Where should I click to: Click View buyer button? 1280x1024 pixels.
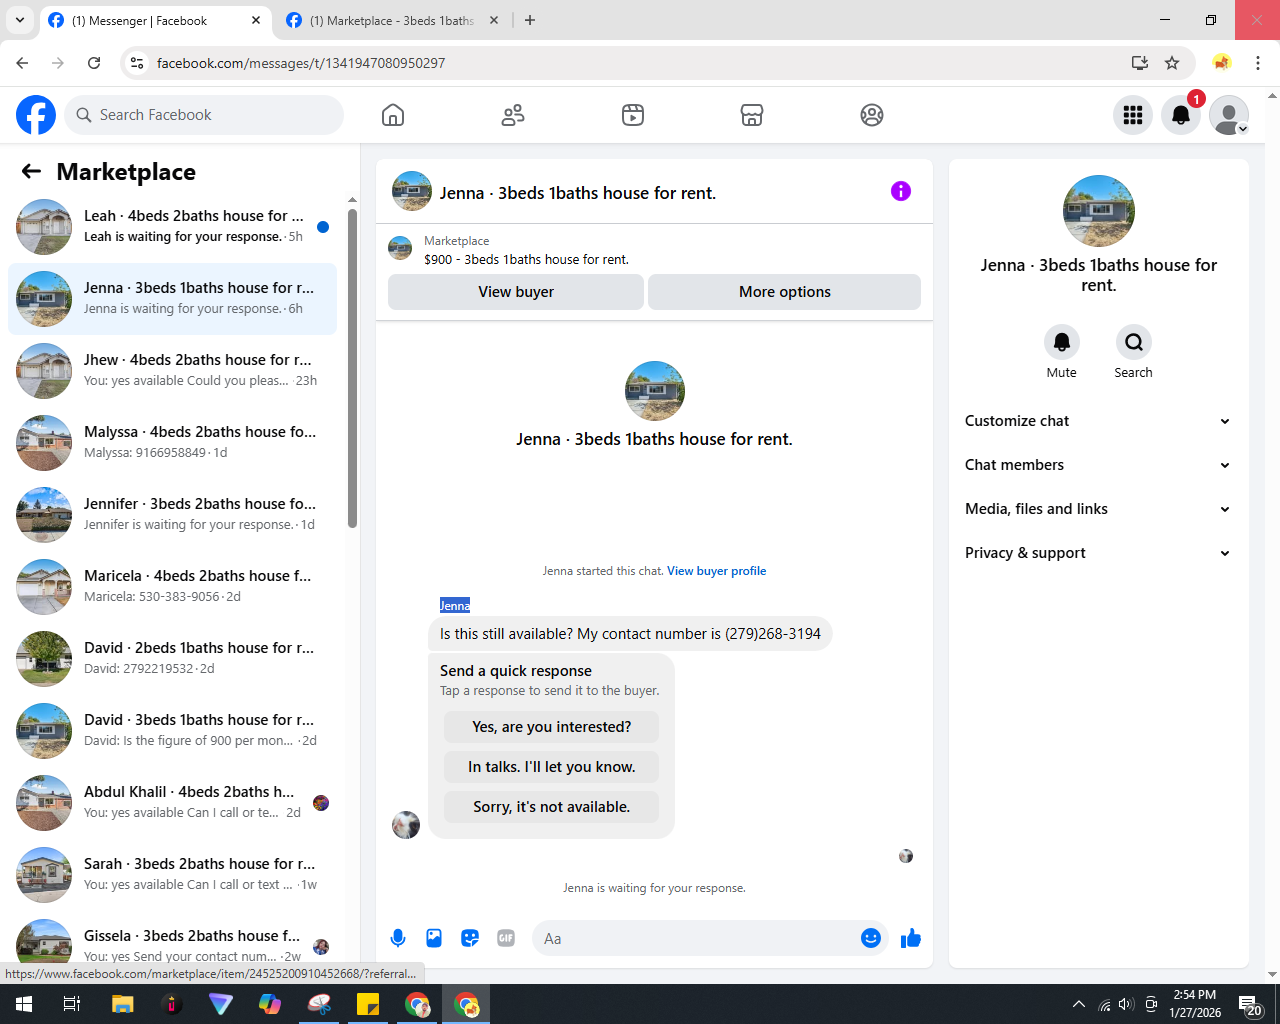tap(516, 292)
